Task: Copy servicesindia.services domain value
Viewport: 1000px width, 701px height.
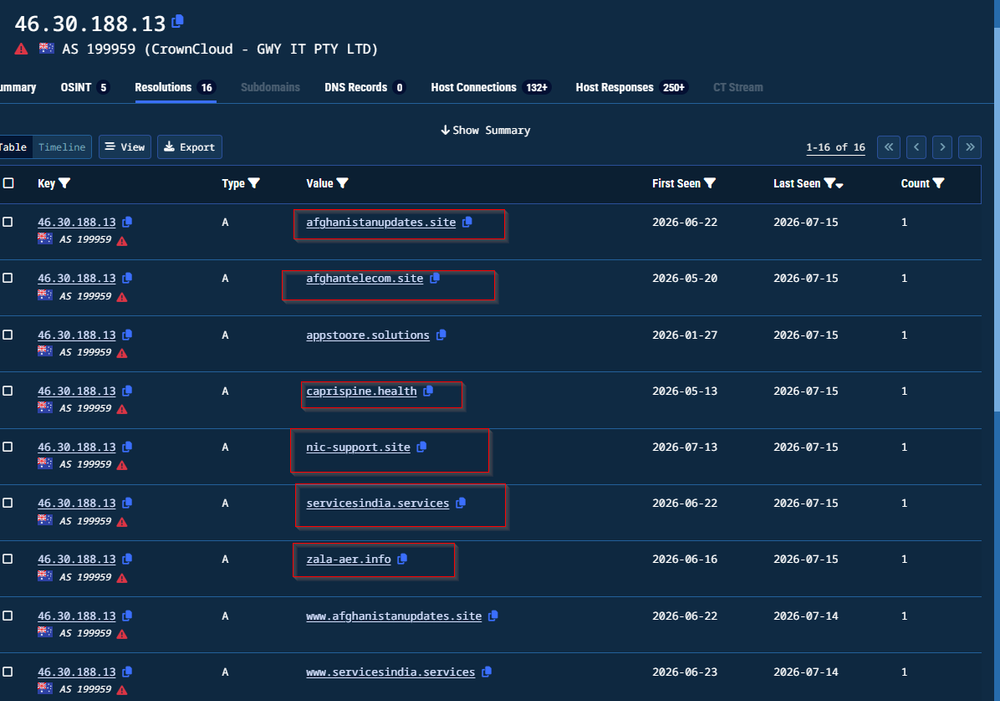Action: click(x=460, y=503)
